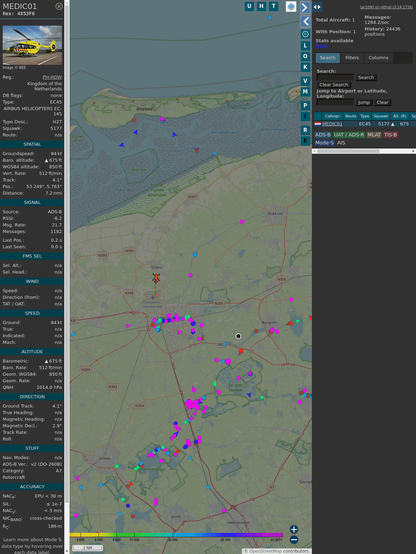This screenshot has height=554, width=416.
Task: Toggle the L labels button
Action: 305,46
